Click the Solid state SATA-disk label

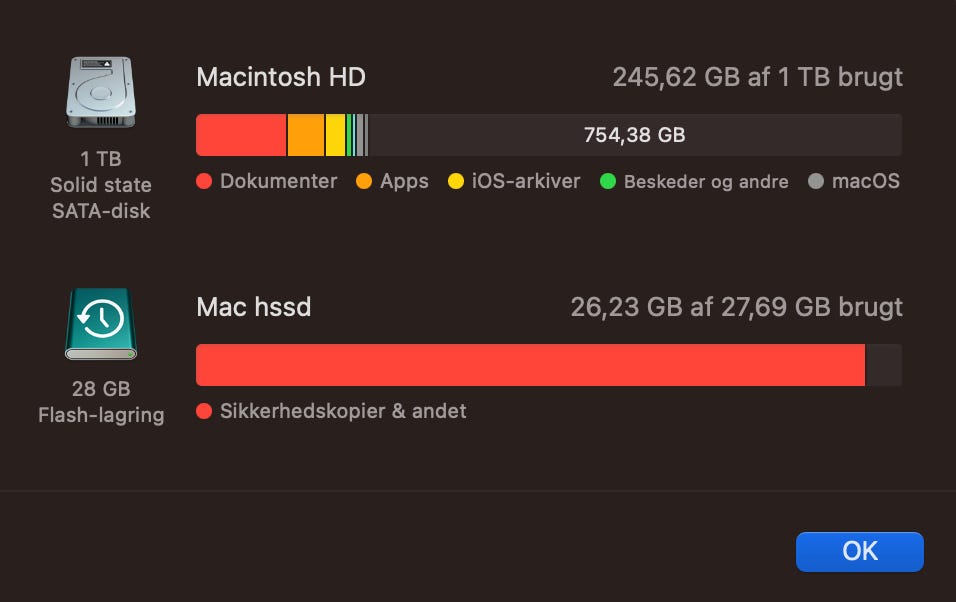coord(101,198)
